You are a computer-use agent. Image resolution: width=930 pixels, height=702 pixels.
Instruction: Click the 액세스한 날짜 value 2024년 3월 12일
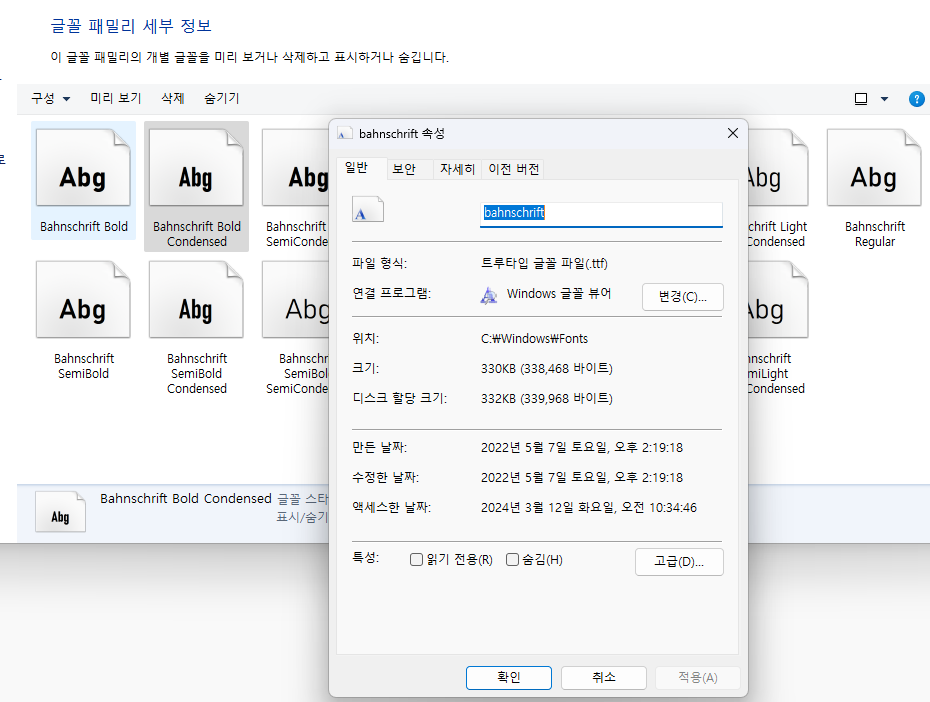point(589,508)
